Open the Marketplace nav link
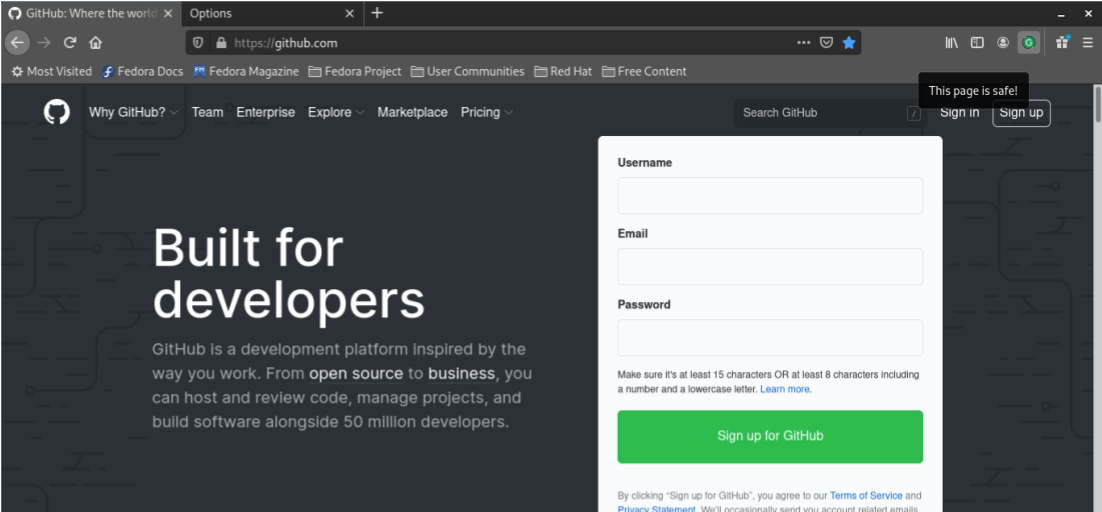Image resolution: width=1102 pixels, height=512 pixels. coord(413,112)
